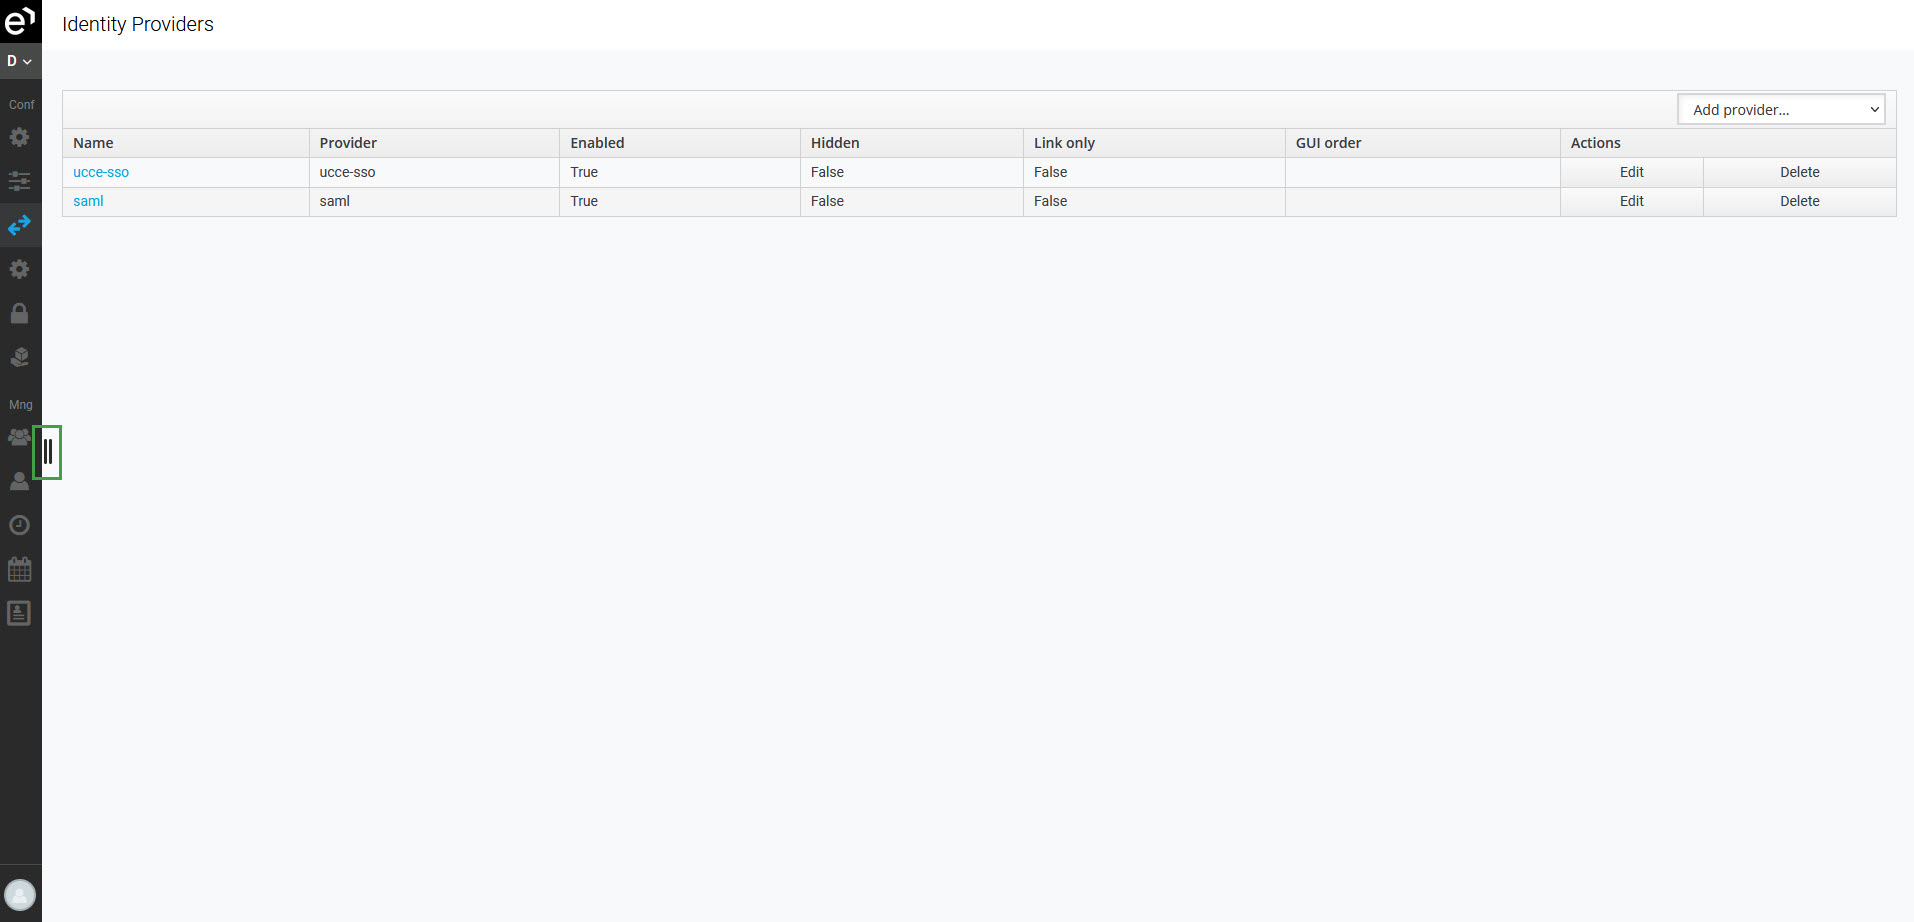Click Delete for the saml provider
The image size is (1914, 922).
coord(1799,201)
